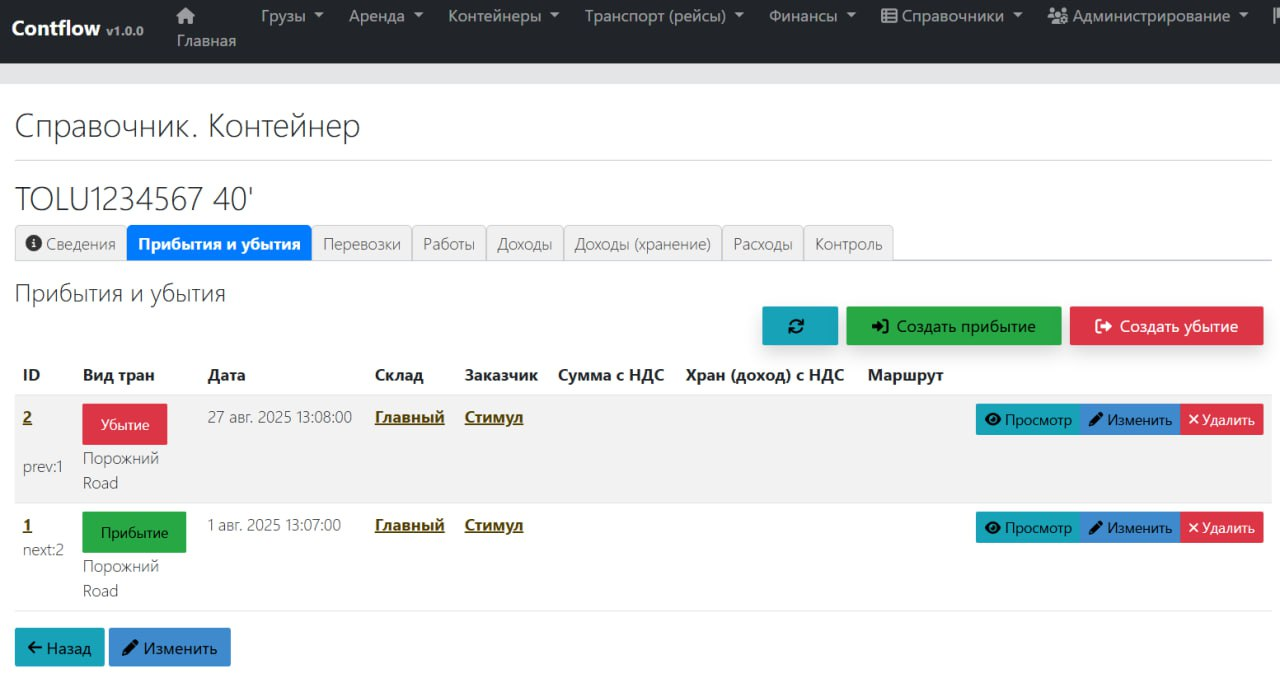Delete record 1 with Удалить button
Screen dimensions: 1280x678
tap(1221, 528)
